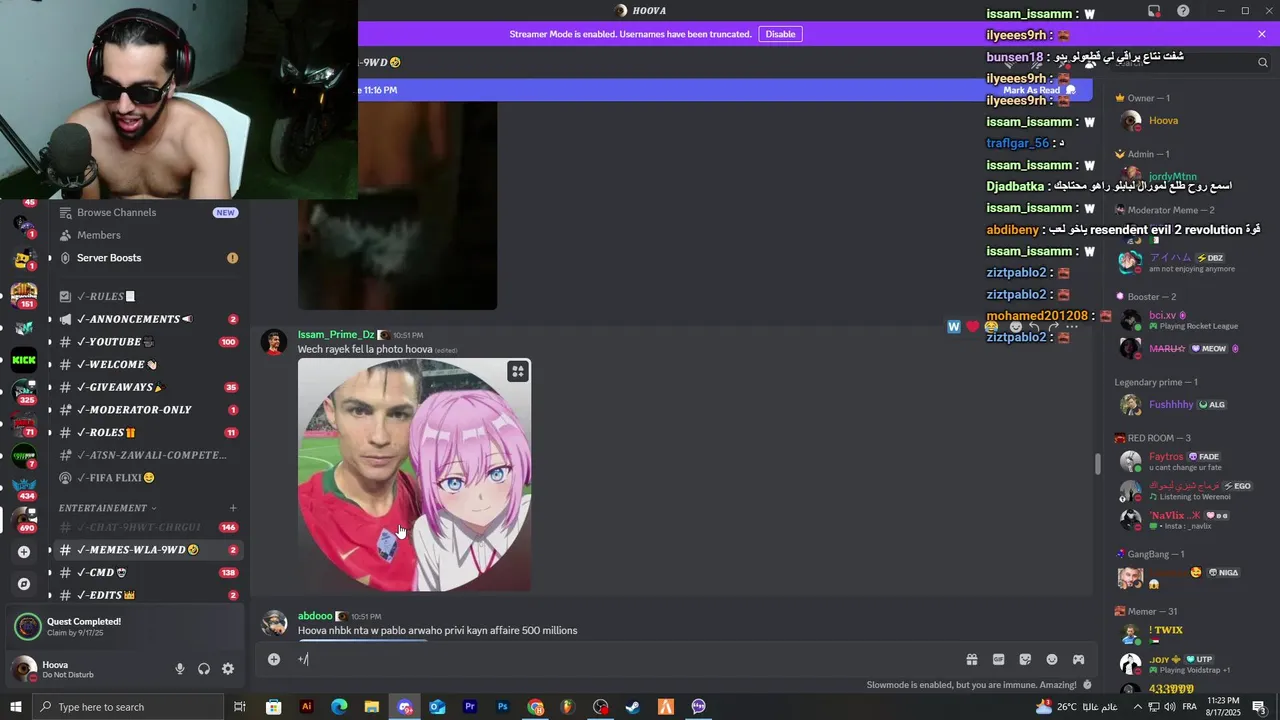Click the search magnifier icon
This screenshot has width=1280, height=720.
click(1263, 62)
